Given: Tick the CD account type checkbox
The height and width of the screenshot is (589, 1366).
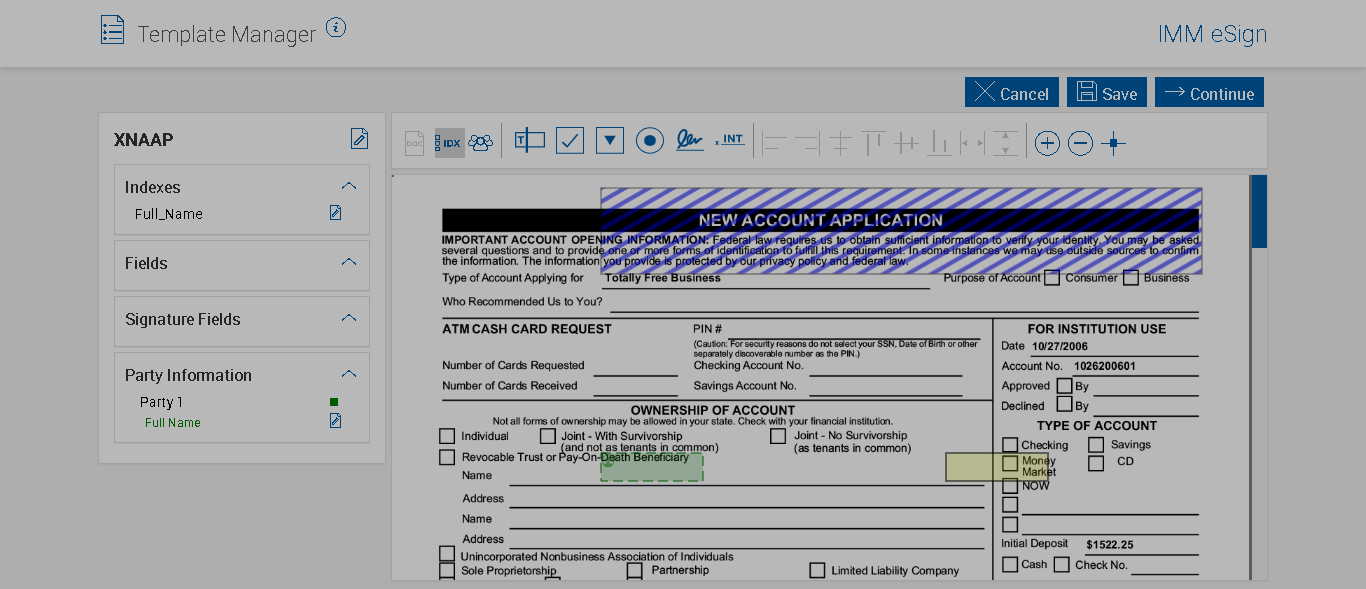Looking at the screenshot, I should click(1096, 463).
